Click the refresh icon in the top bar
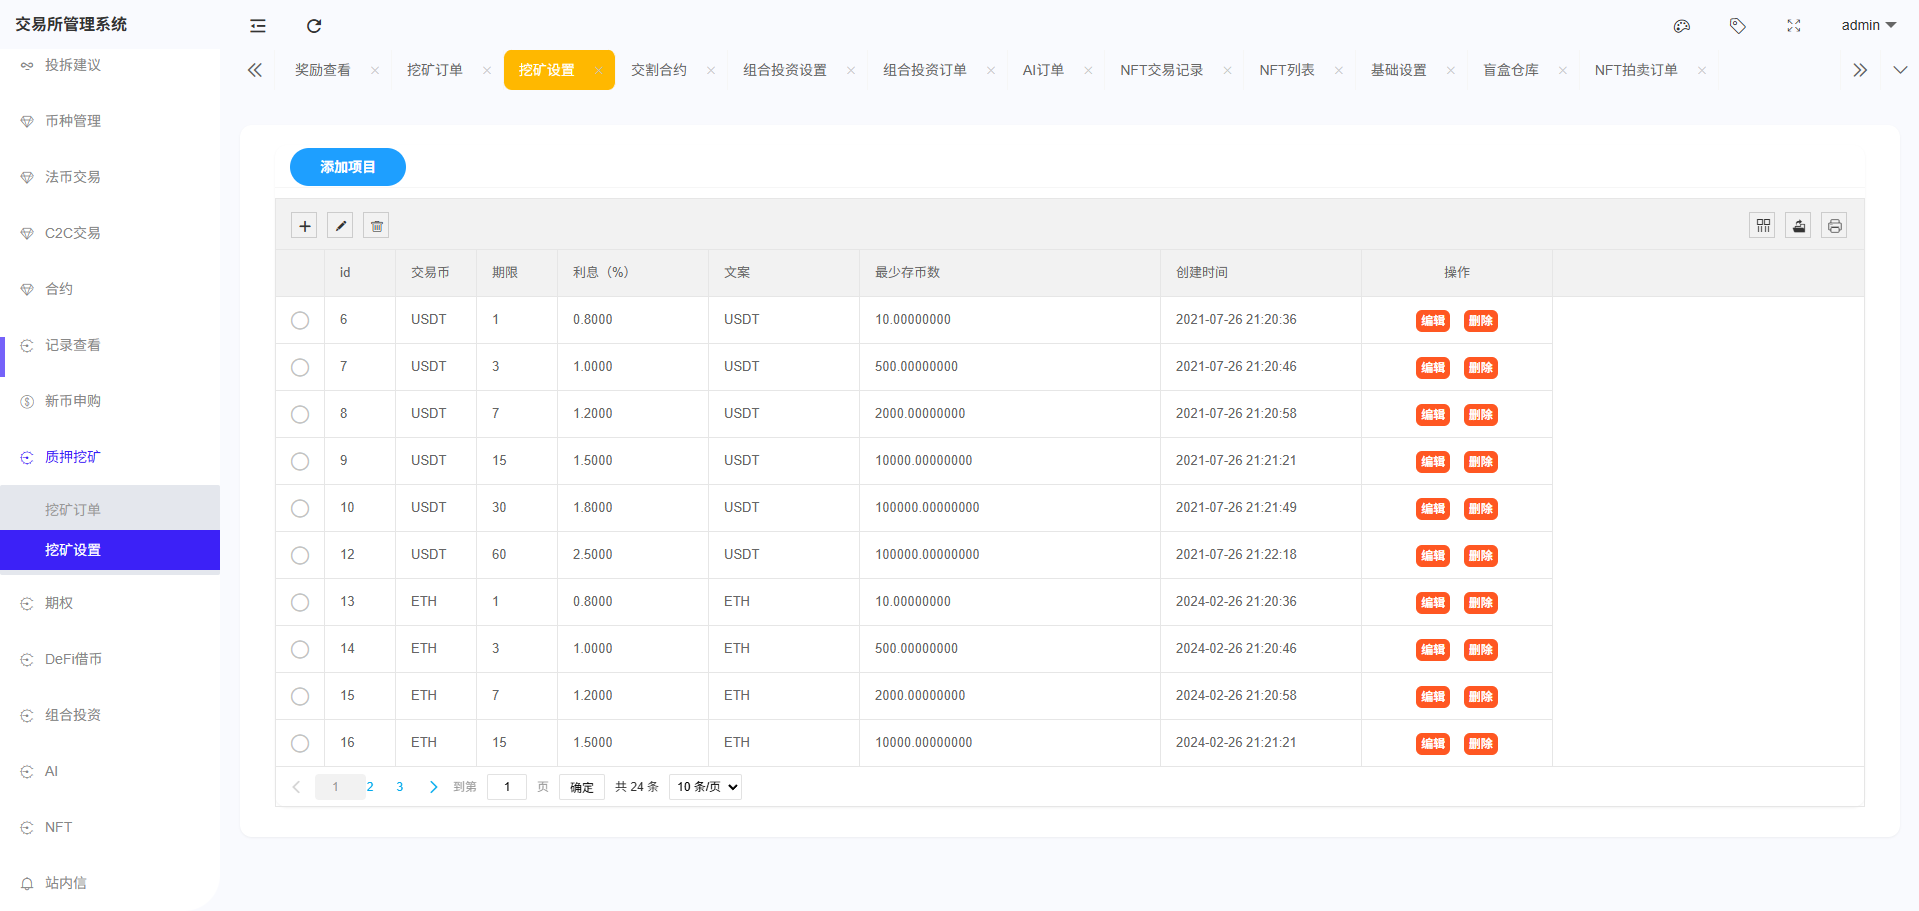Image resolution: width=1919 pixels, height=911 pixels. pyautogui.click(x=314, y=25)
